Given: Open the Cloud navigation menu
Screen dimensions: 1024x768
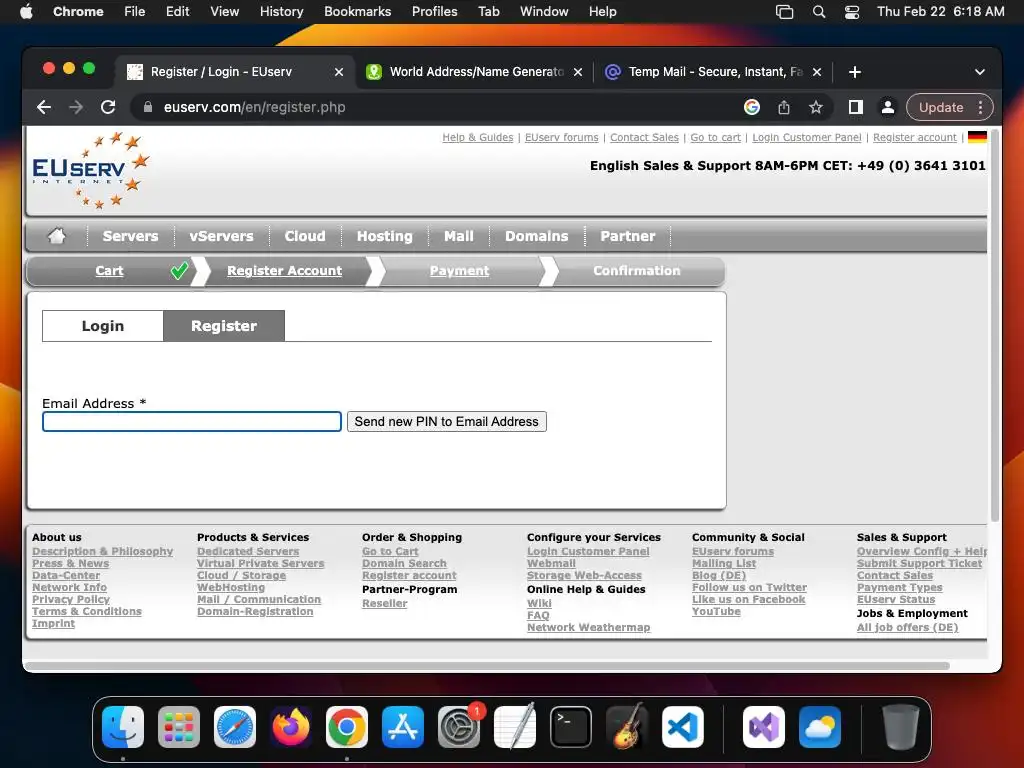Looking at the screenshot, I should (x=305, y=236).
